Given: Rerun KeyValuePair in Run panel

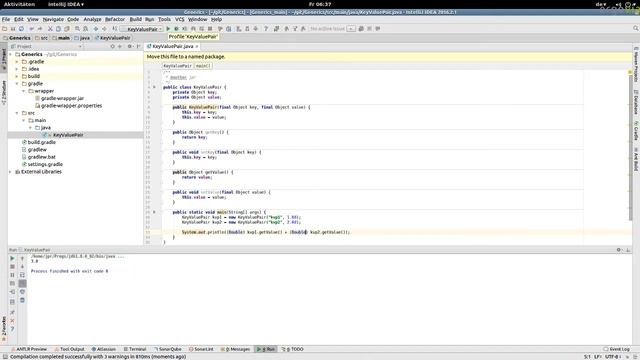Looking at the screenshot, I should tap(12, 258).
